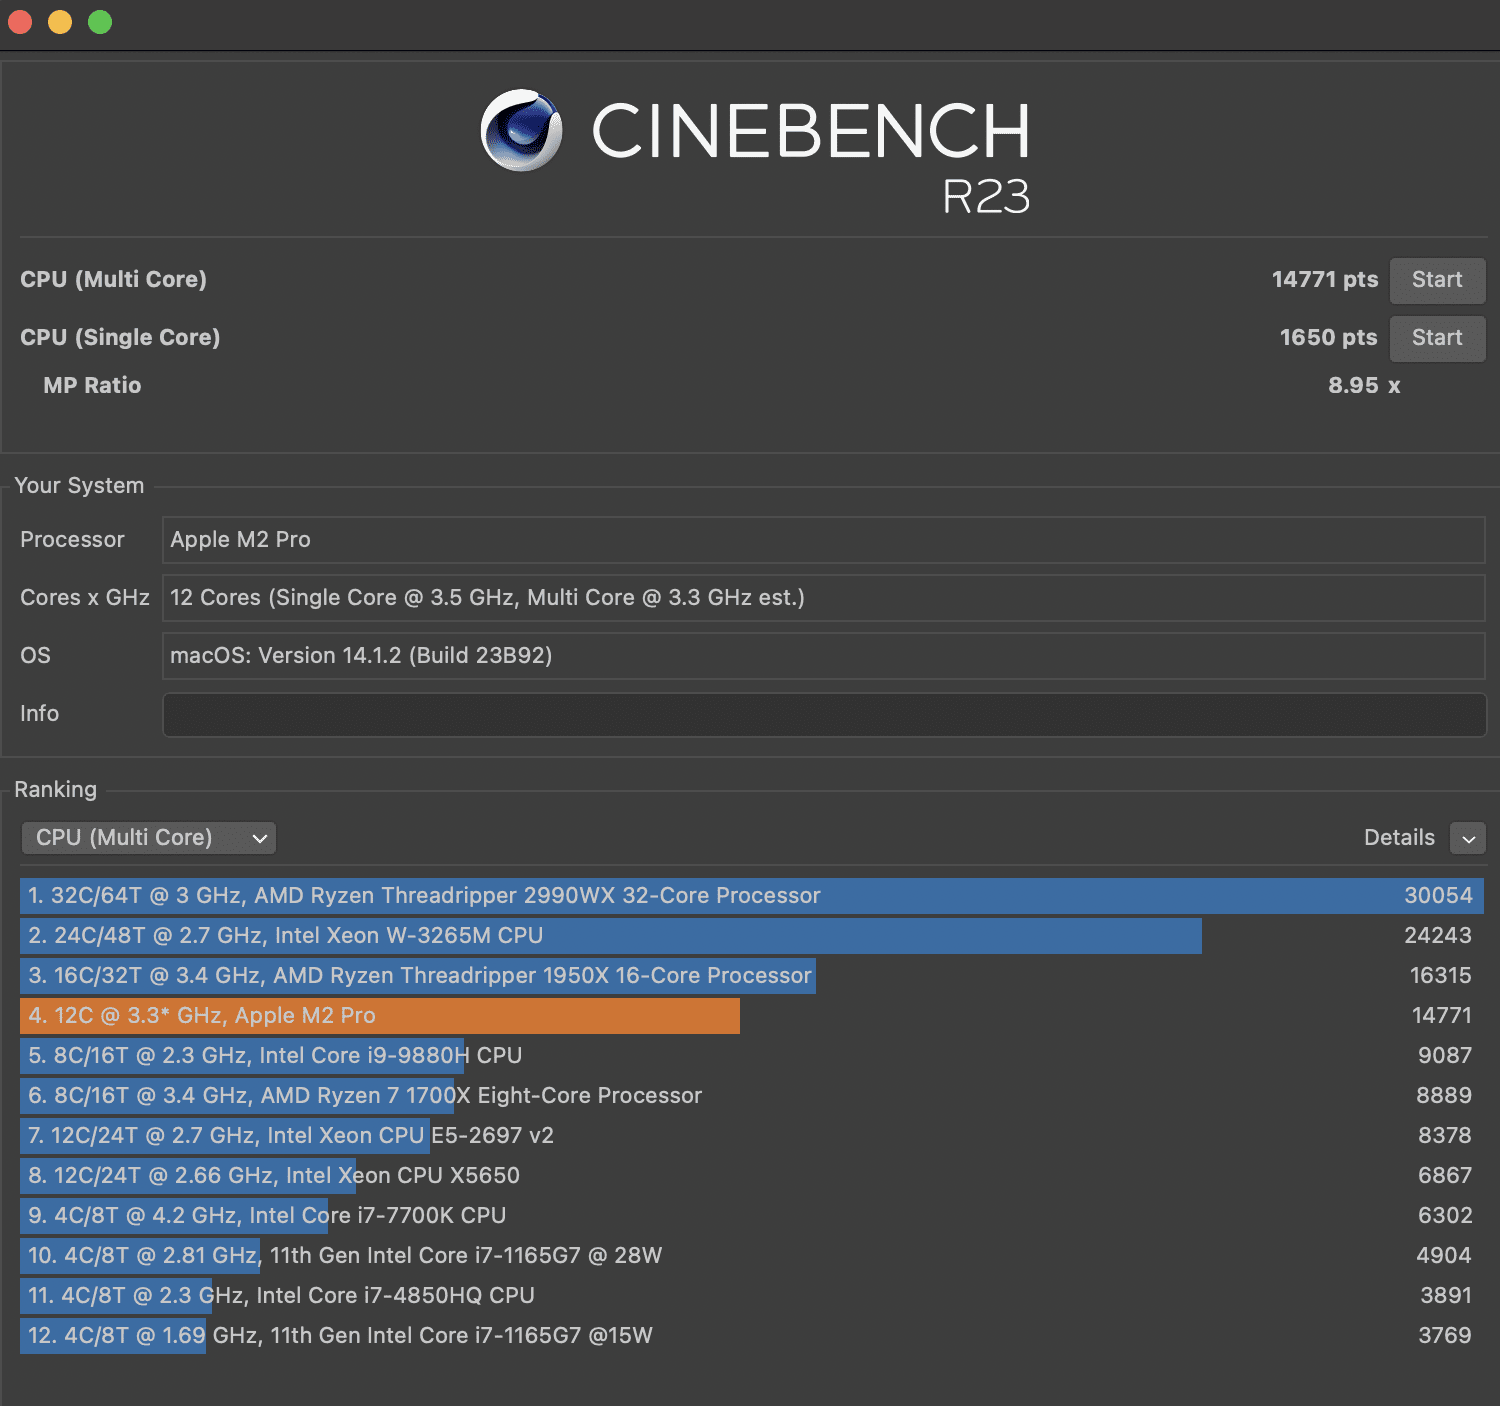Screen dimensions: 1500x1406
Task: Select the Processor field Apple M2 Pro
Action: pyautogui.click(x=824, y=540)
